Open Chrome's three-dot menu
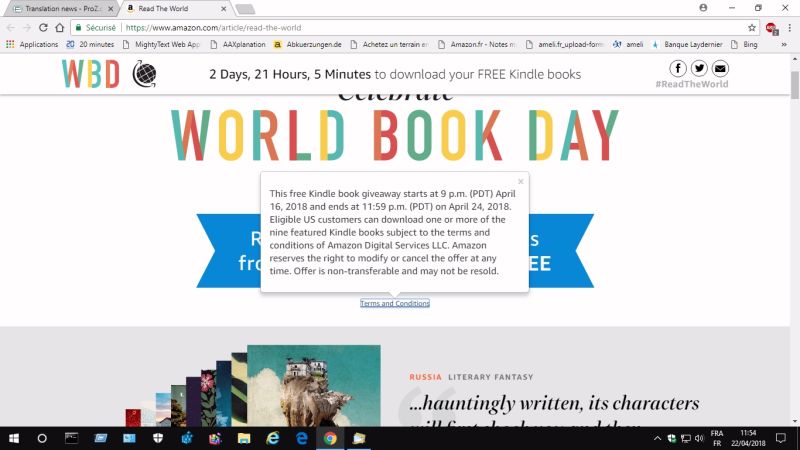Viewport: 800px width, 450px height. click(x=789, y=28)
